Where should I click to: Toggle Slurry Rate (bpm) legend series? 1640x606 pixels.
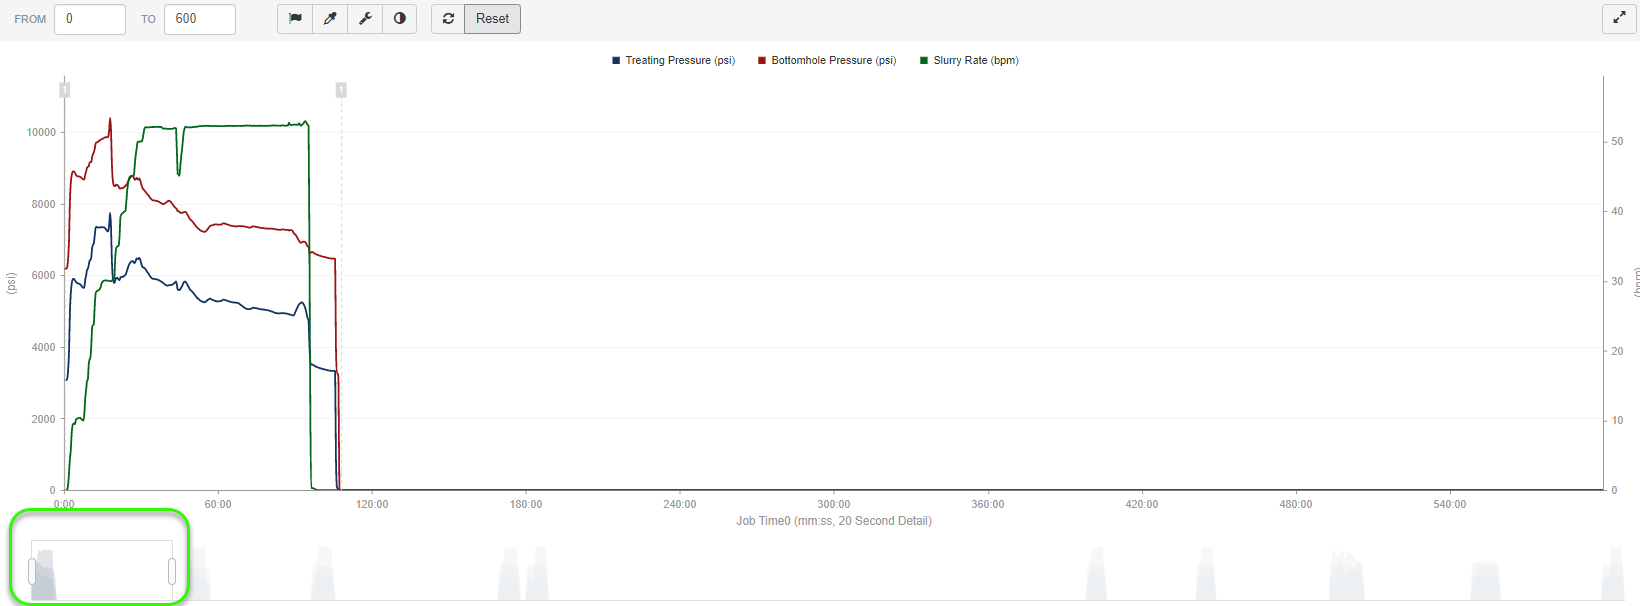[969, 60]
